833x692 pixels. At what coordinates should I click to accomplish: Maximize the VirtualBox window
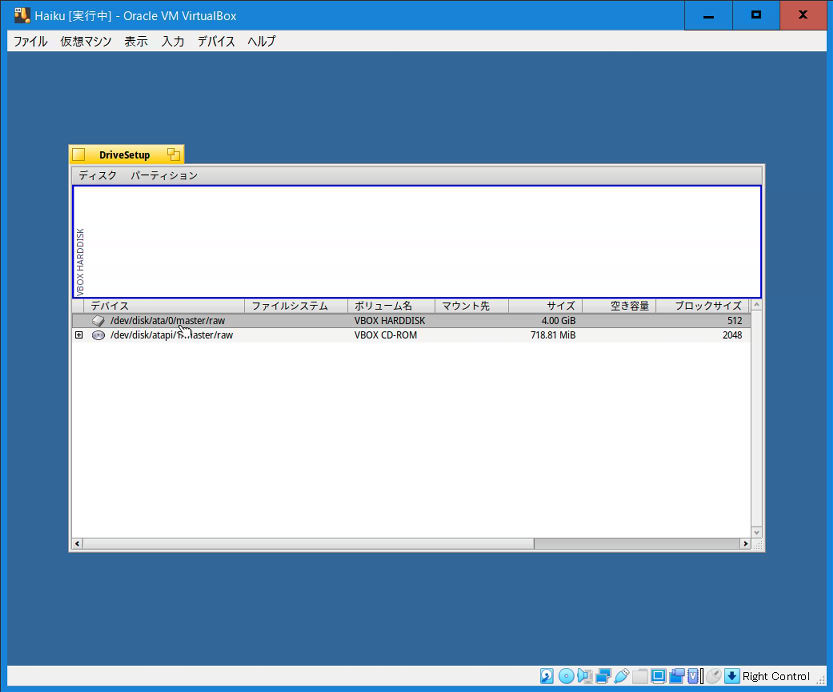point(756,15)
